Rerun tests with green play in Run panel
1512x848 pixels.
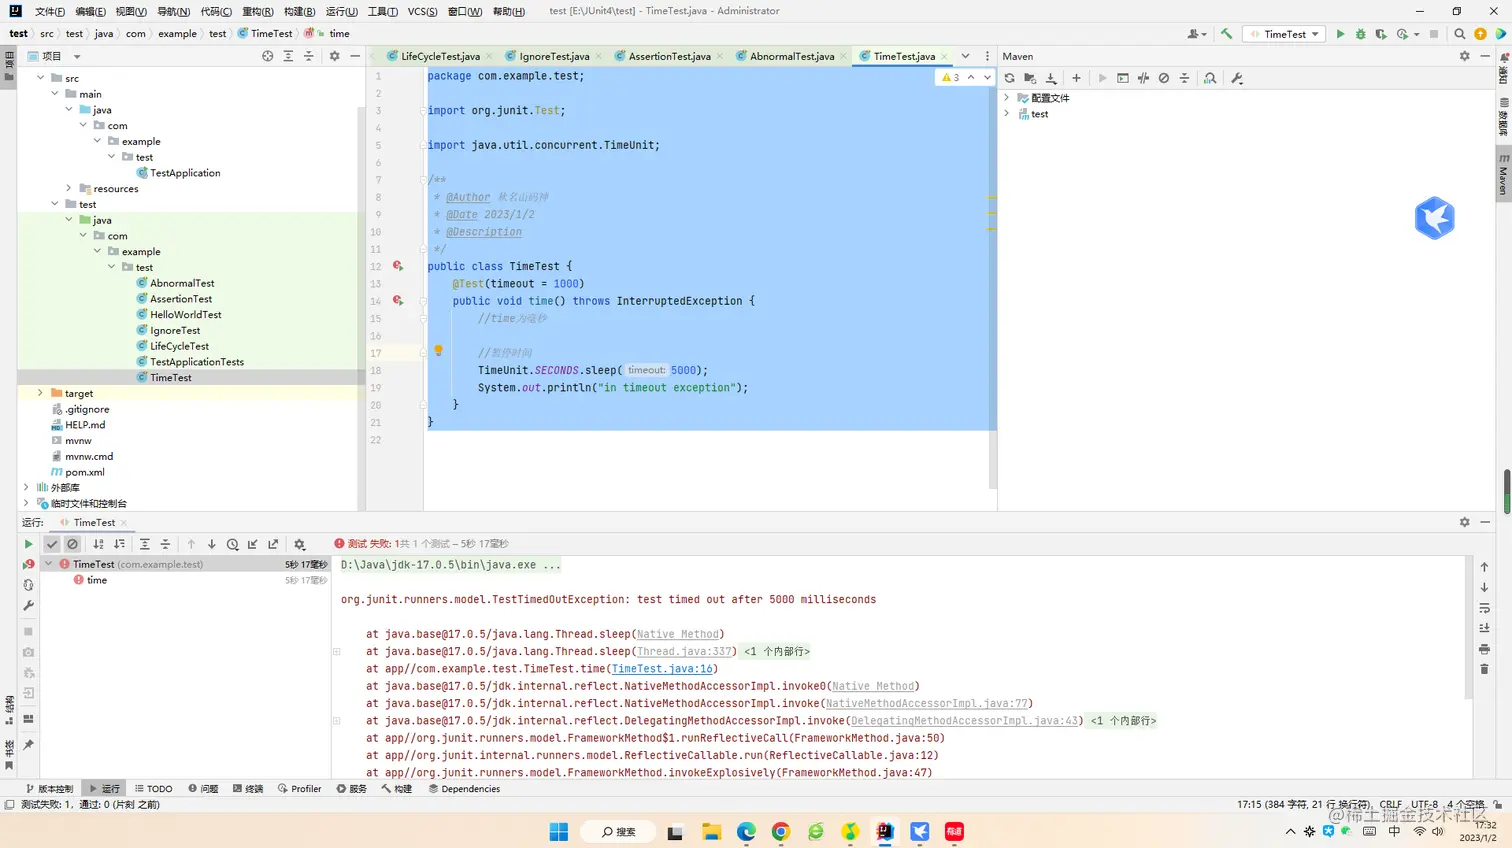pos(28,544)
